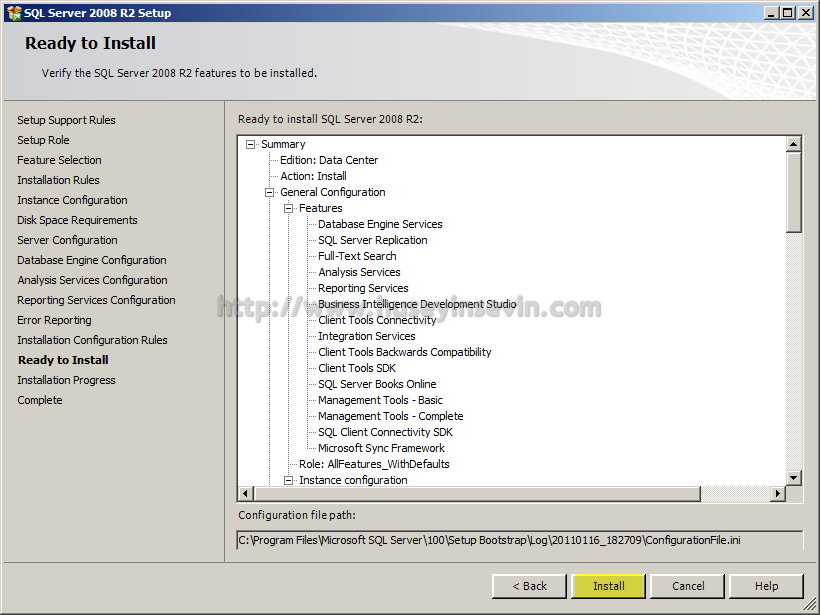This screenshot has height=615, width=820.
Task: Select the Database Engine Configuration step
Action: 92,260
